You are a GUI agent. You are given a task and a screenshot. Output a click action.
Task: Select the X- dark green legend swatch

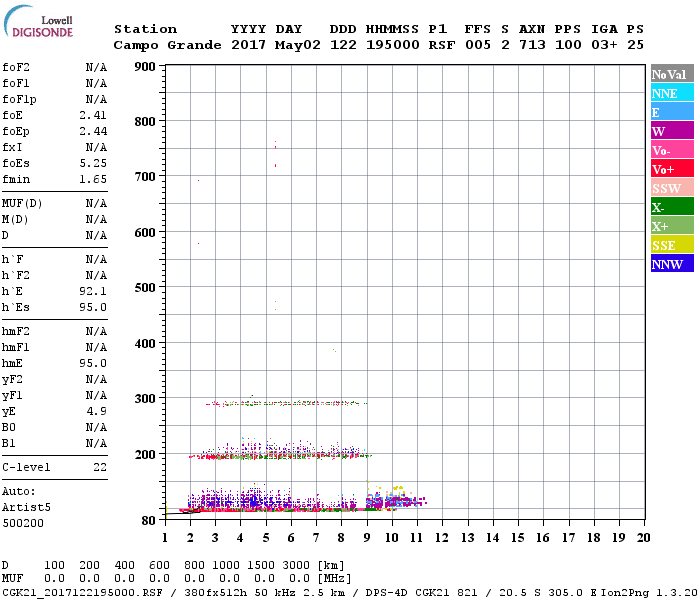(671, 207)
